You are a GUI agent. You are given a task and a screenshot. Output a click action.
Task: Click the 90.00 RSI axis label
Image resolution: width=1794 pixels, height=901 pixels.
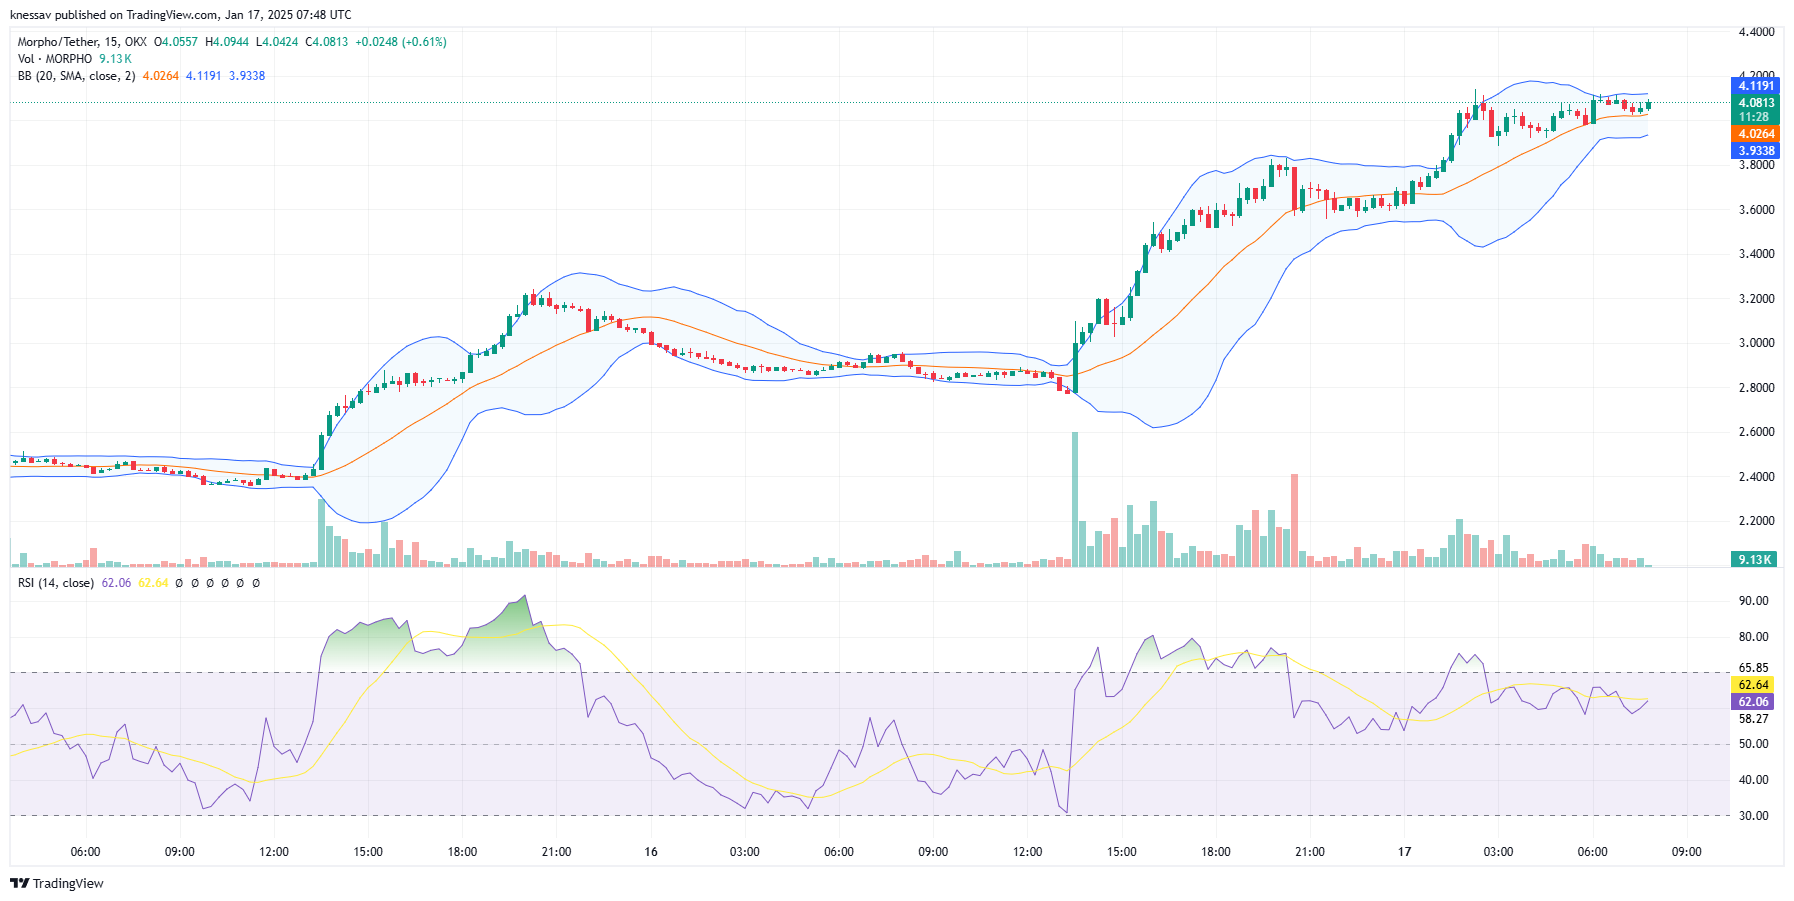point(1753,601)
